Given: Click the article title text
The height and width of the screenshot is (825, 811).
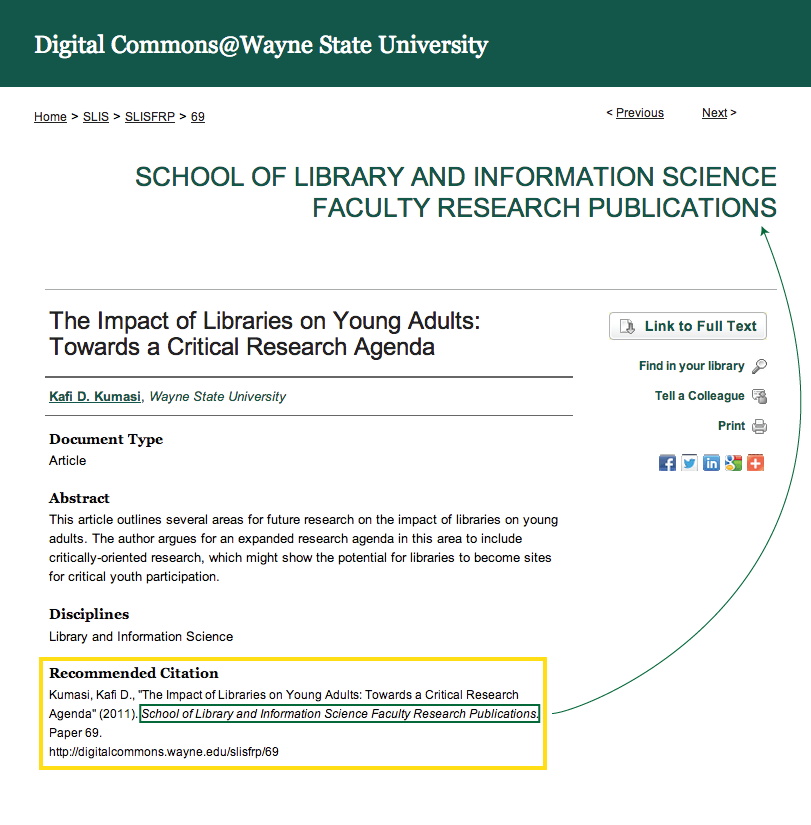Looking at the screenshot, I should [x=265, y=334].
